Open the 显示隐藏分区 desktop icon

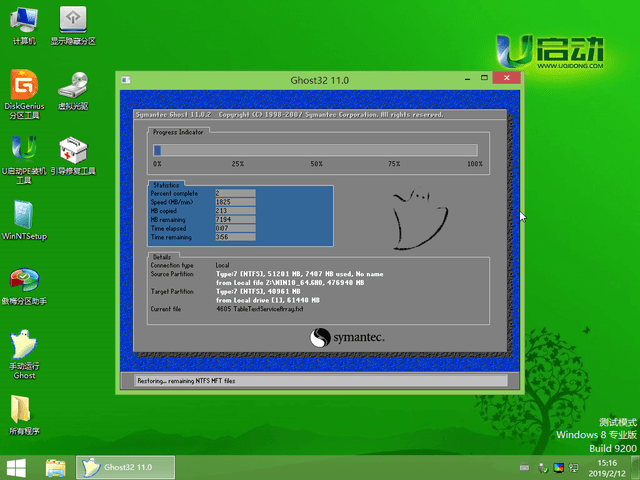pos(73,22)
